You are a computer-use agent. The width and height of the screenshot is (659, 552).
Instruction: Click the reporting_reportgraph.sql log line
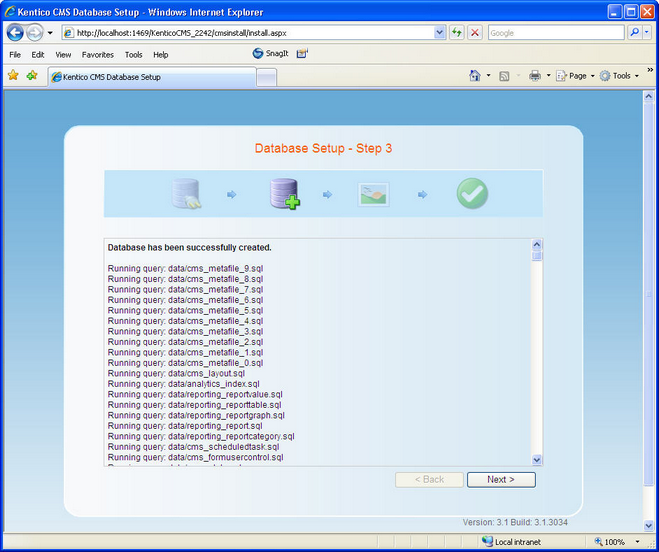click(196, 415)
